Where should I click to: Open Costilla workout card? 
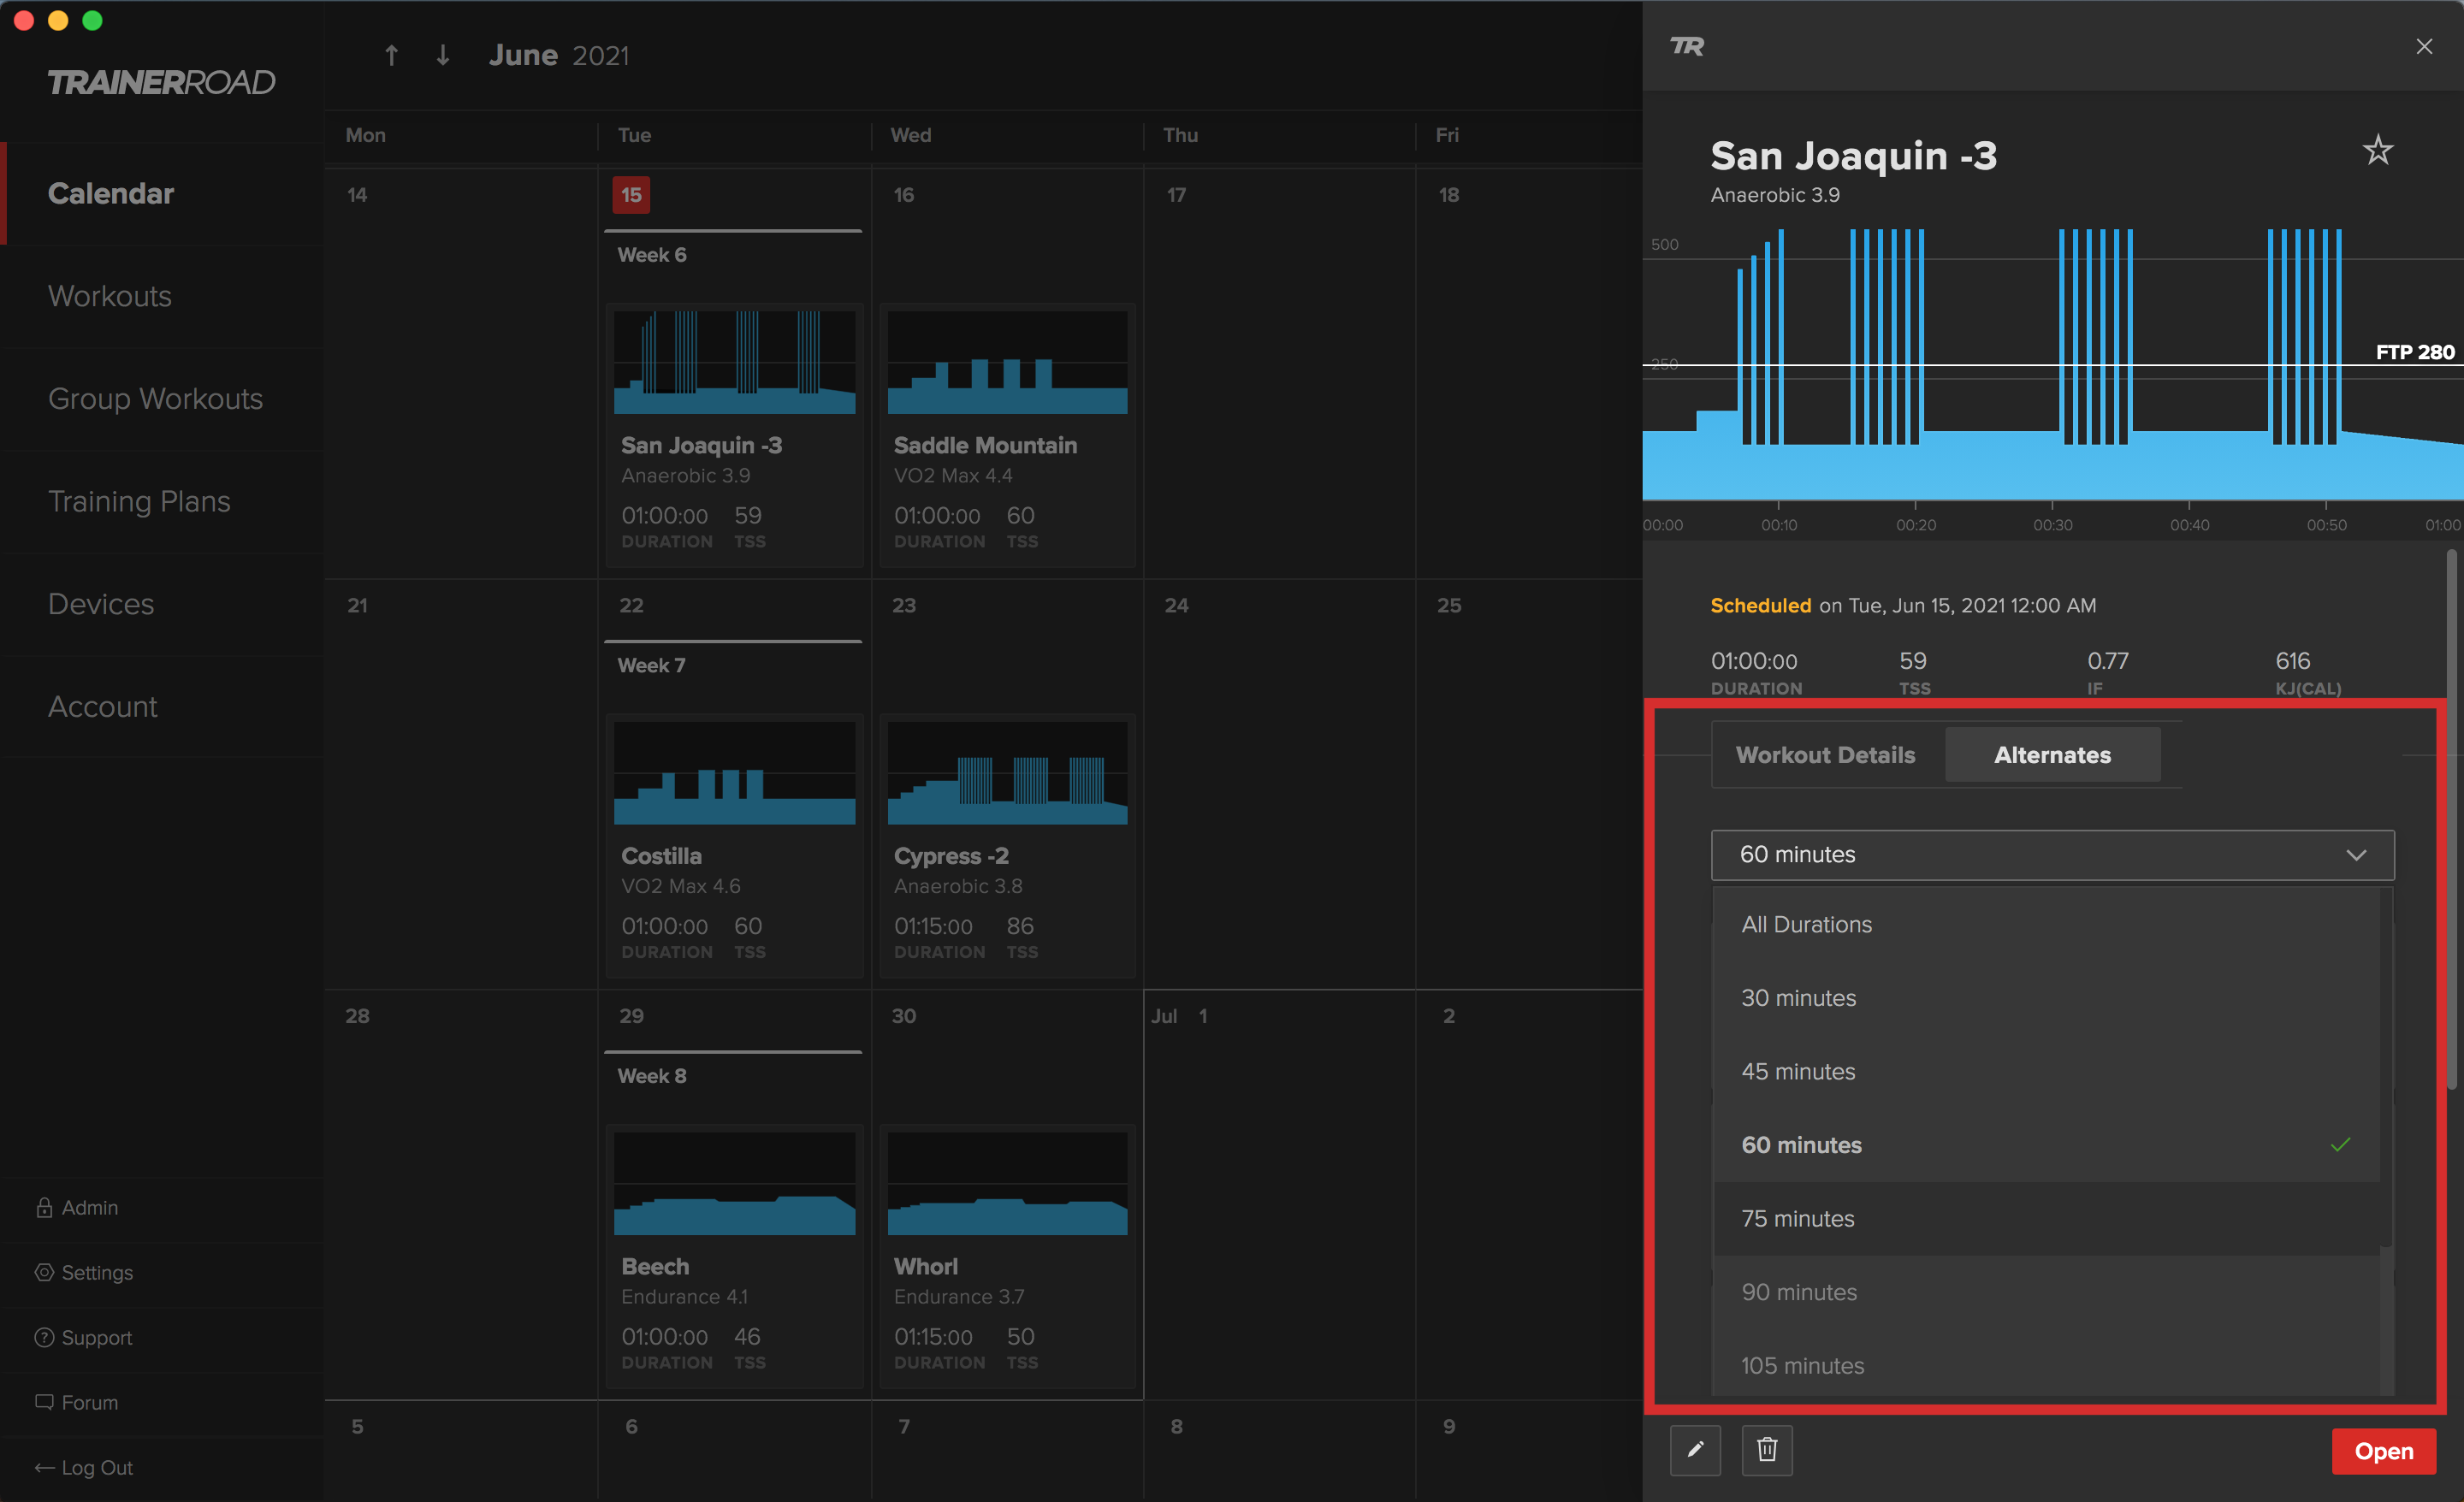[x=734, y=846]
